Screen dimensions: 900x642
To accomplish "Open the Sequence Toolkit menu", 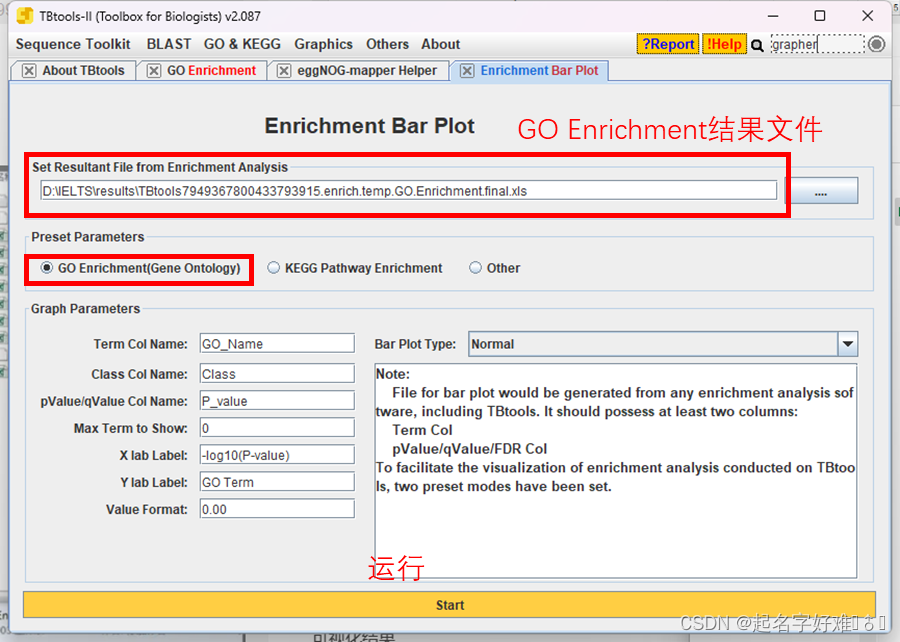I will [72, 44].
